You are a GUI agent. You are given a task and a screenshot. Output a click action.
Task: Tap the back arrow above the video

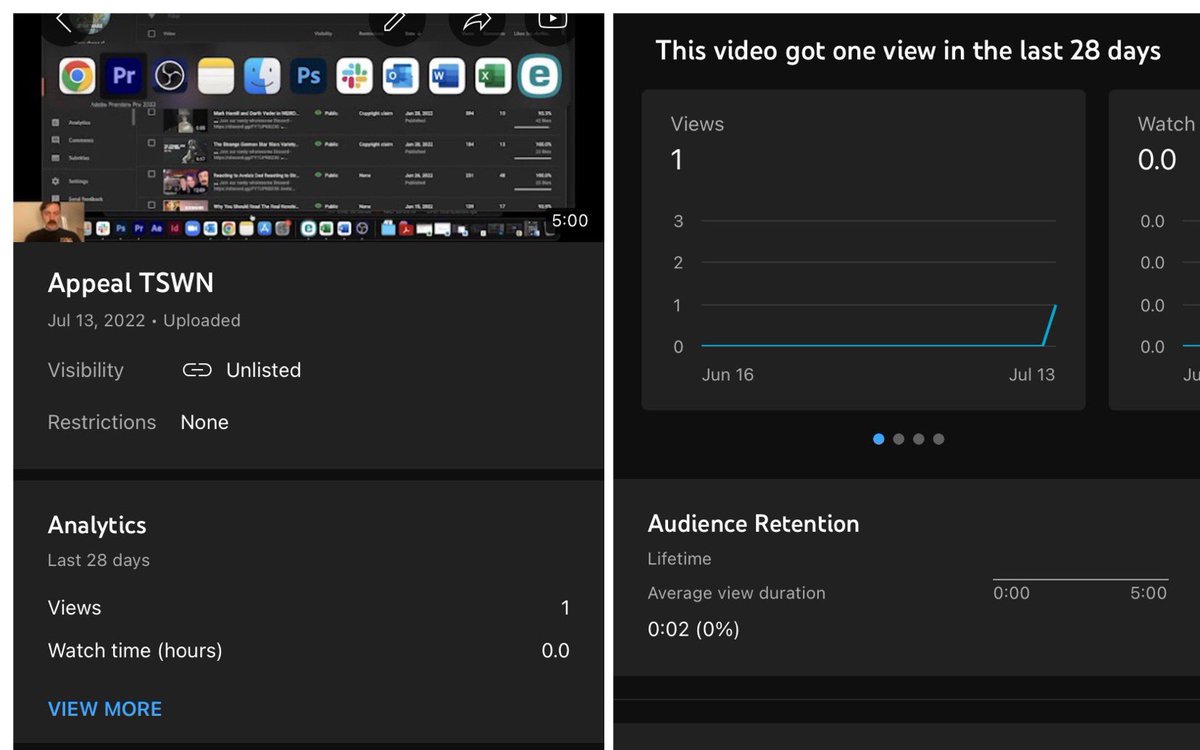(x=64, y=20)
